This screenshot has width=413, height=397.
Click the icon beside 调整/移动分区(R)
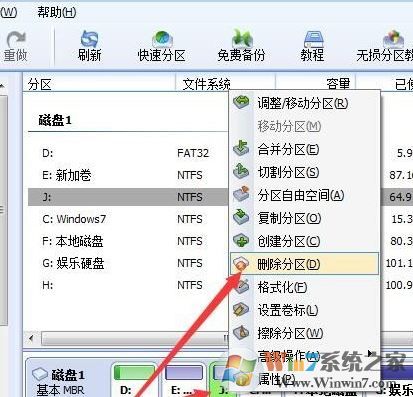point(241,102)
